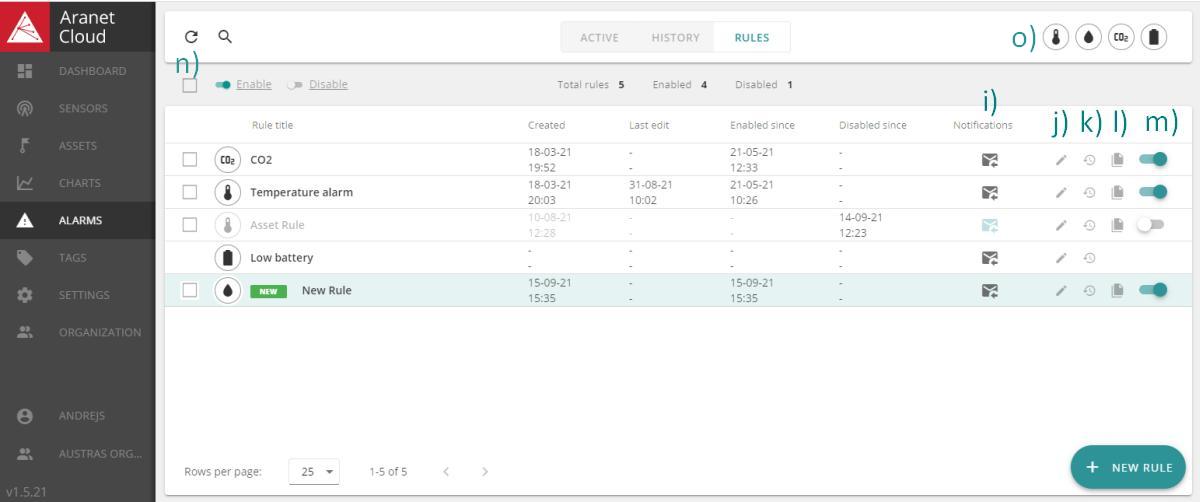Edit the Asset Rule pencil icon
The width and height of the screenshot is (1200, 502).
click(1061, 225)
